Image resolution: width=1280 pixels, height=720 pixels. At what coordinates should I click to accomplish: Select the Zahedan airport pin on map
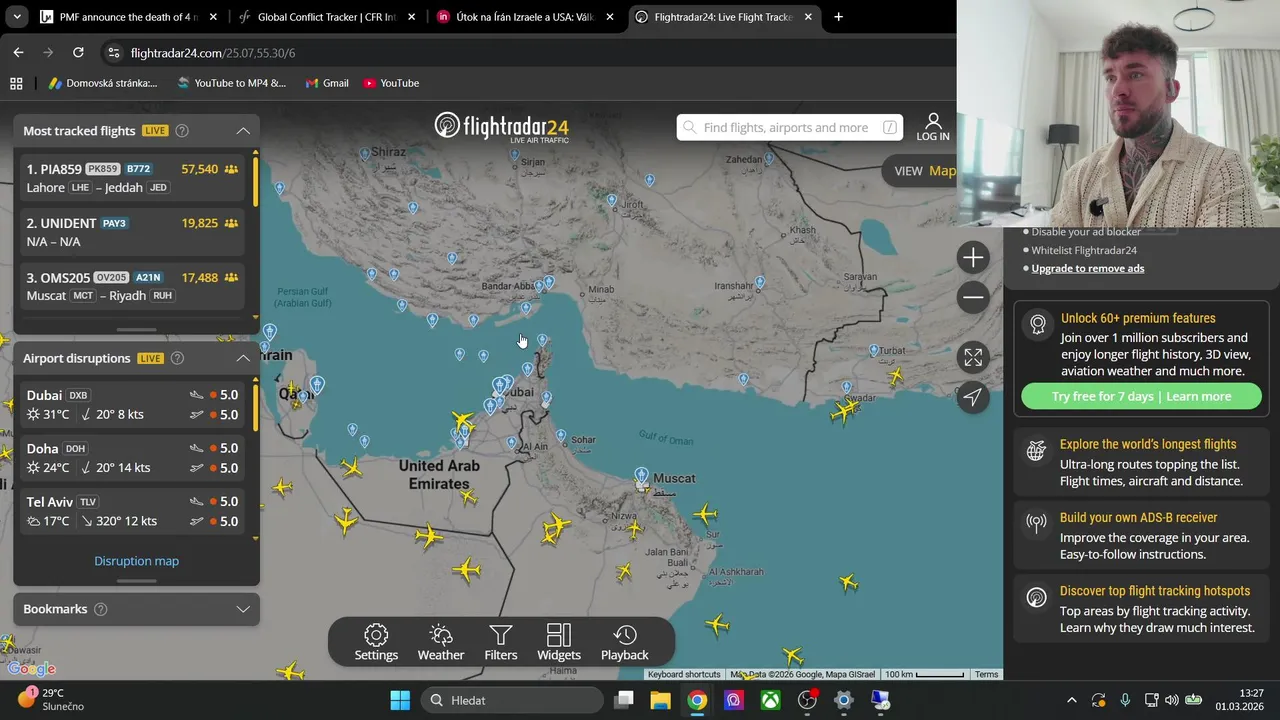(769, 158)
